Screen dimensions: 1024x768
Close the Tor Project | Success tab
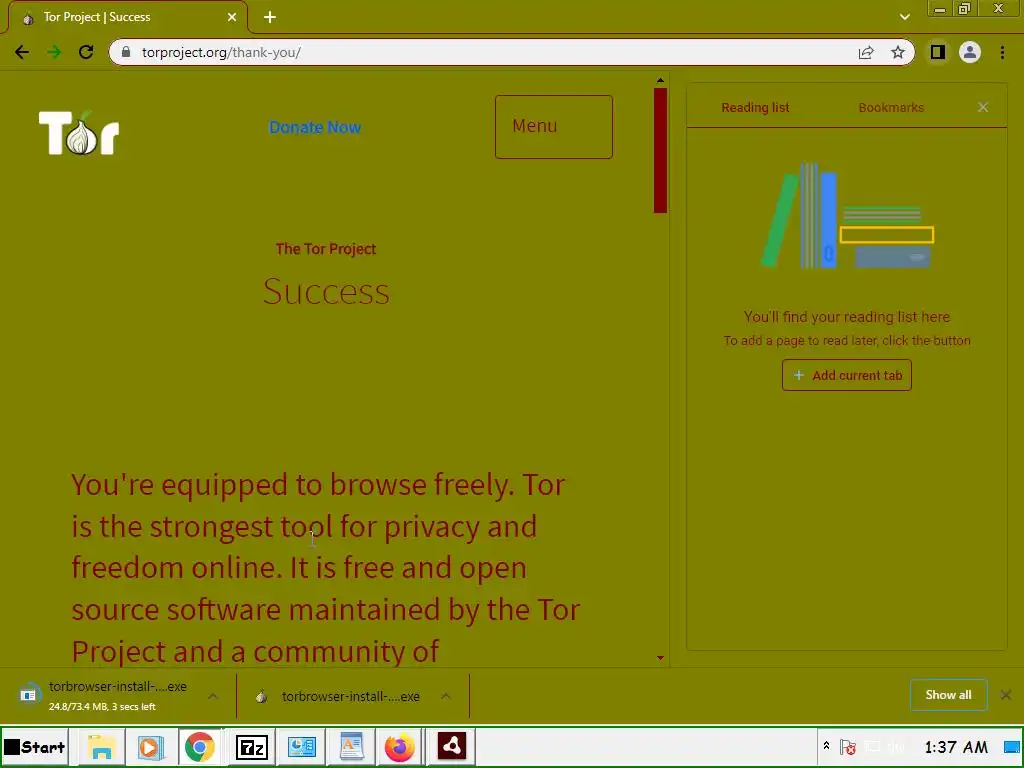[232, 17]
